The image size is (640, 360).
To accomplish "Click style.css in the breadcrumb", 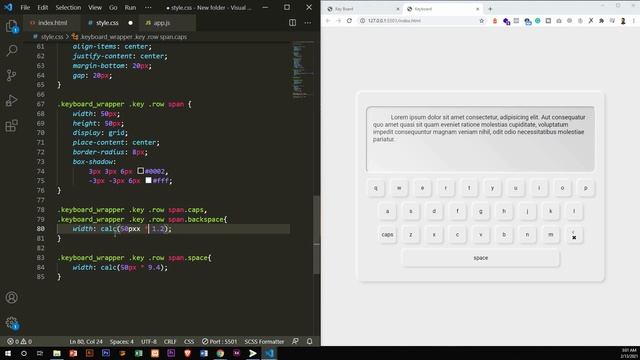I will point(52,37).
